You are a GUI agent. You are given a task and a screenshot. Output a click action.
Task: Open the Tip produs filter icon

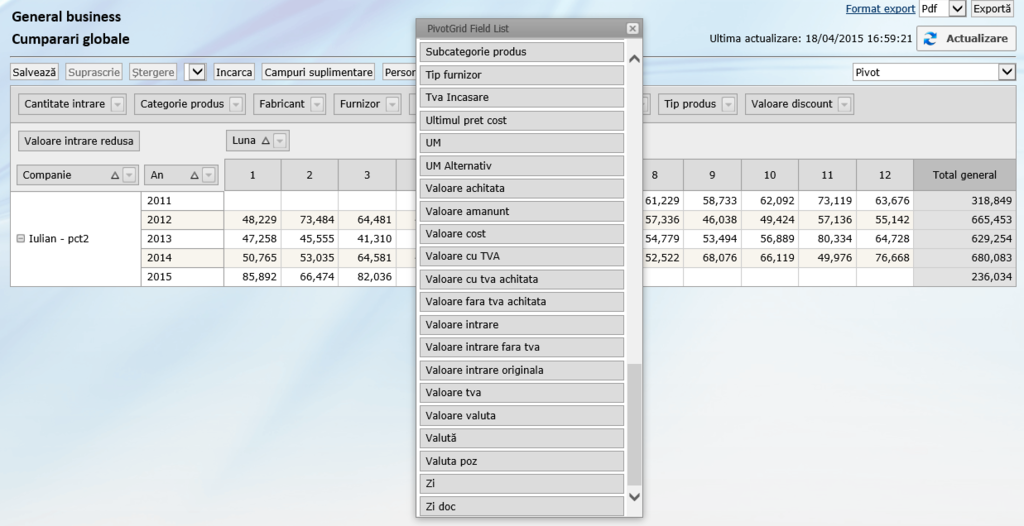729,104
